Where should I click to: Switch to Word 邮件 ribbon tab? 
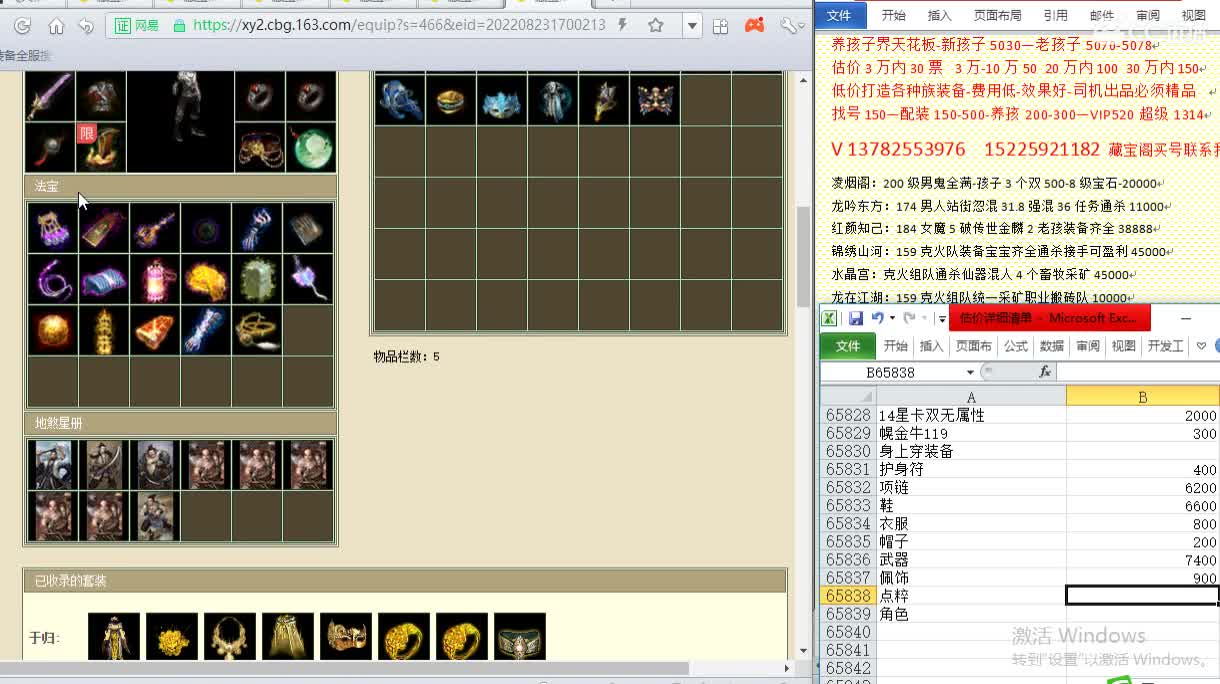click(1101, 15)
